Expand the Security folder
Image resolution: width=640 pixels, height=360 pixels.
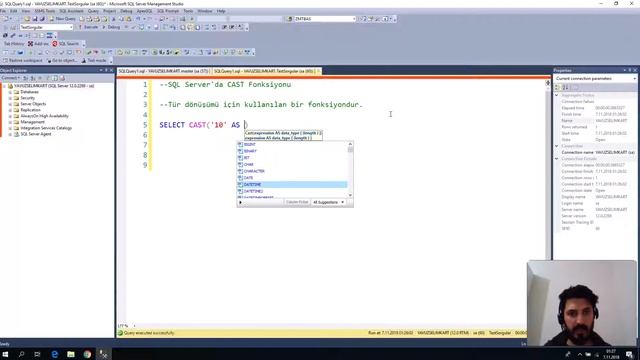(x=10, y=98)
